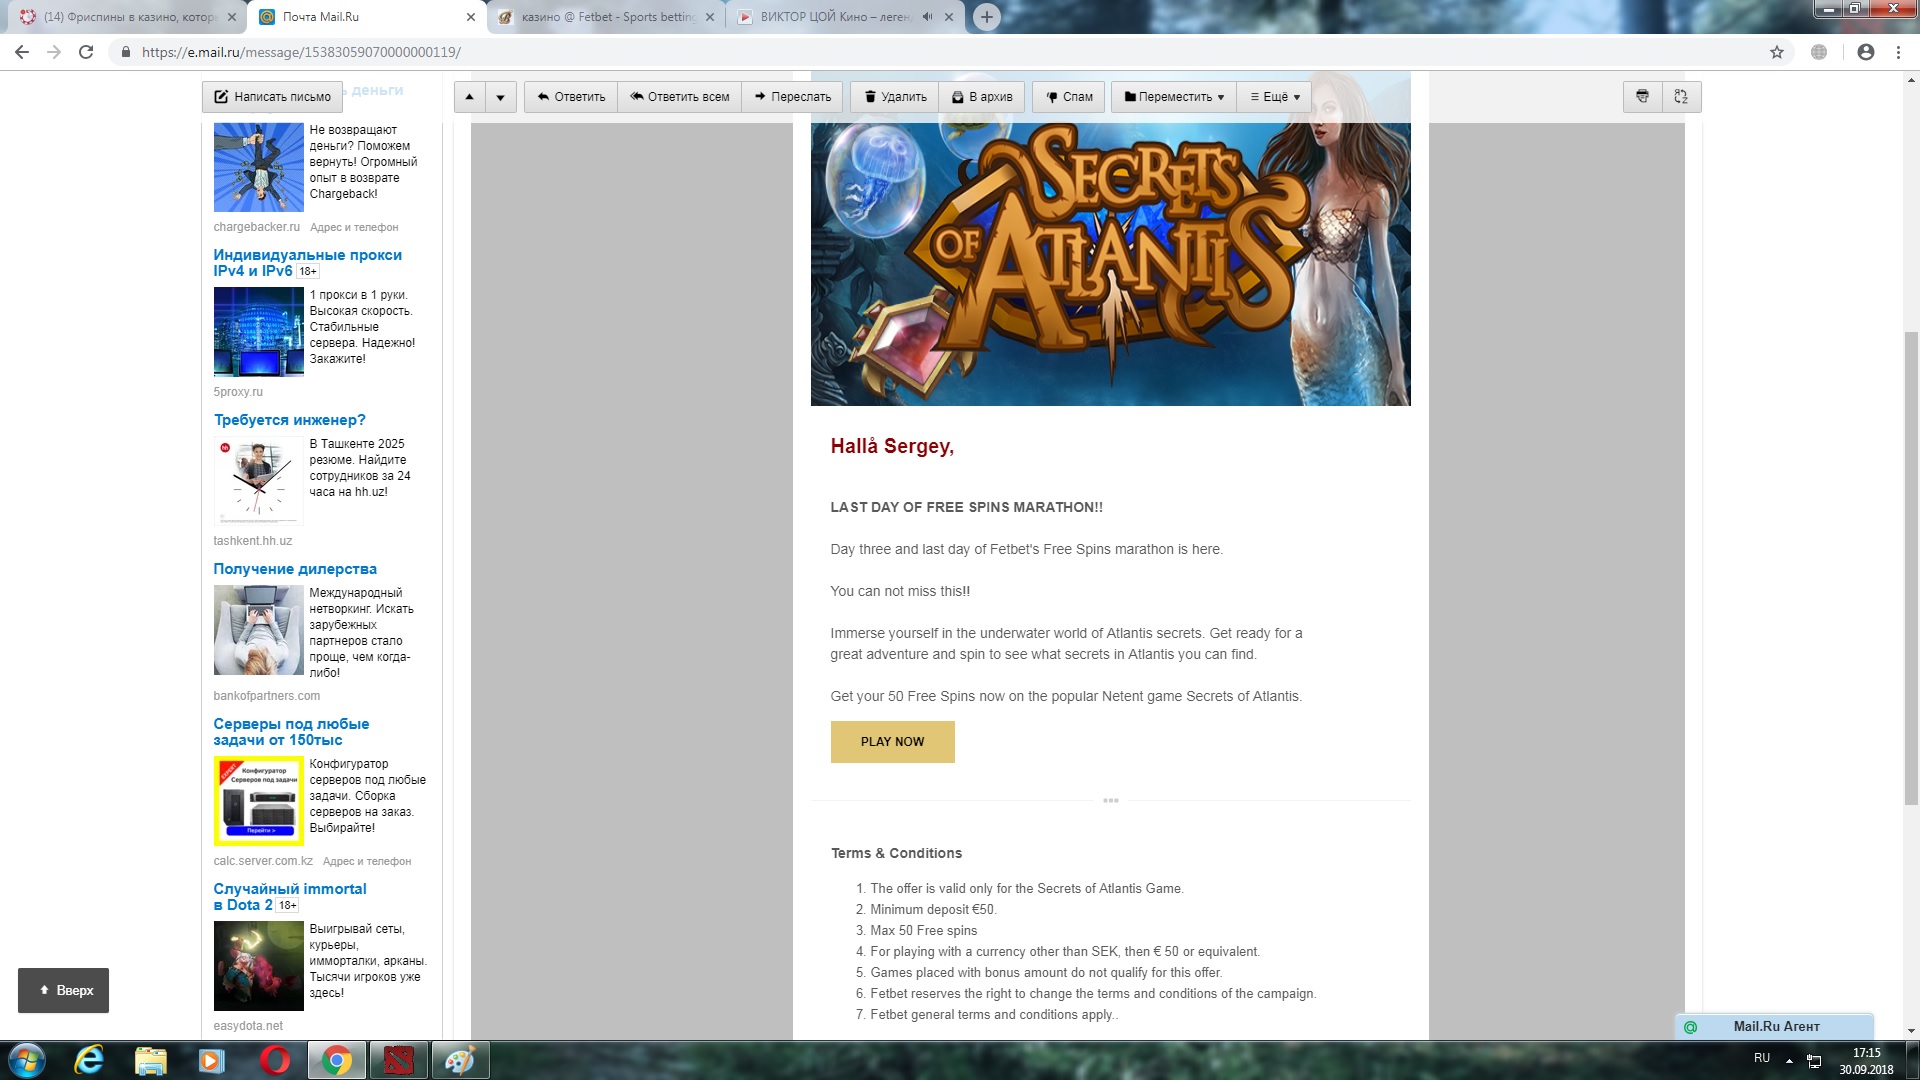1920x1080 pixels.
Task: Bookmark this page with the star icon
Action: (x=1777, y=52)
